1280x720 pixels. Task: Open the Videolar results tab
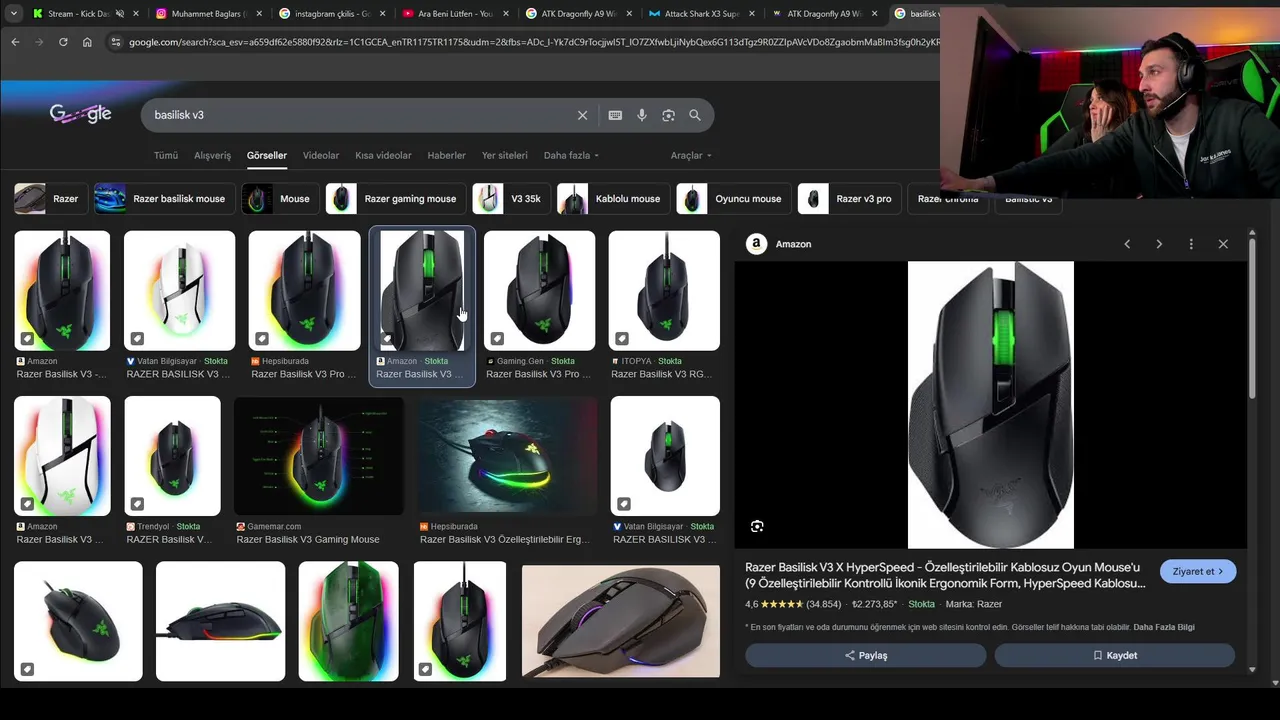click(x=321, y=155)
